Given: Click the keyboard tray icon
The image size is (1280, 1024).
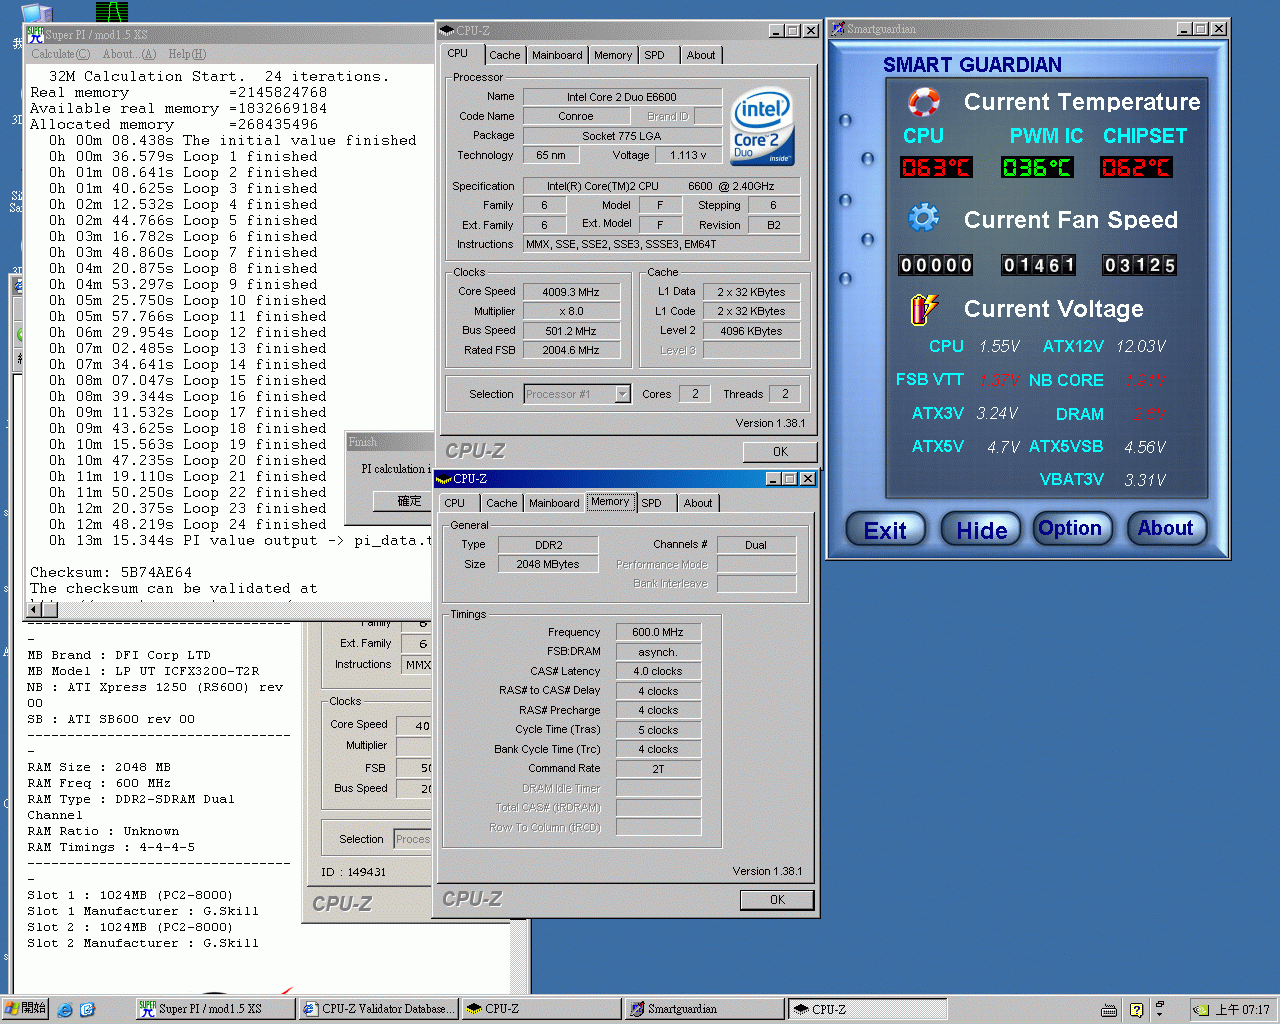Looking at the screenshot, I should tap(1108, 1010).
